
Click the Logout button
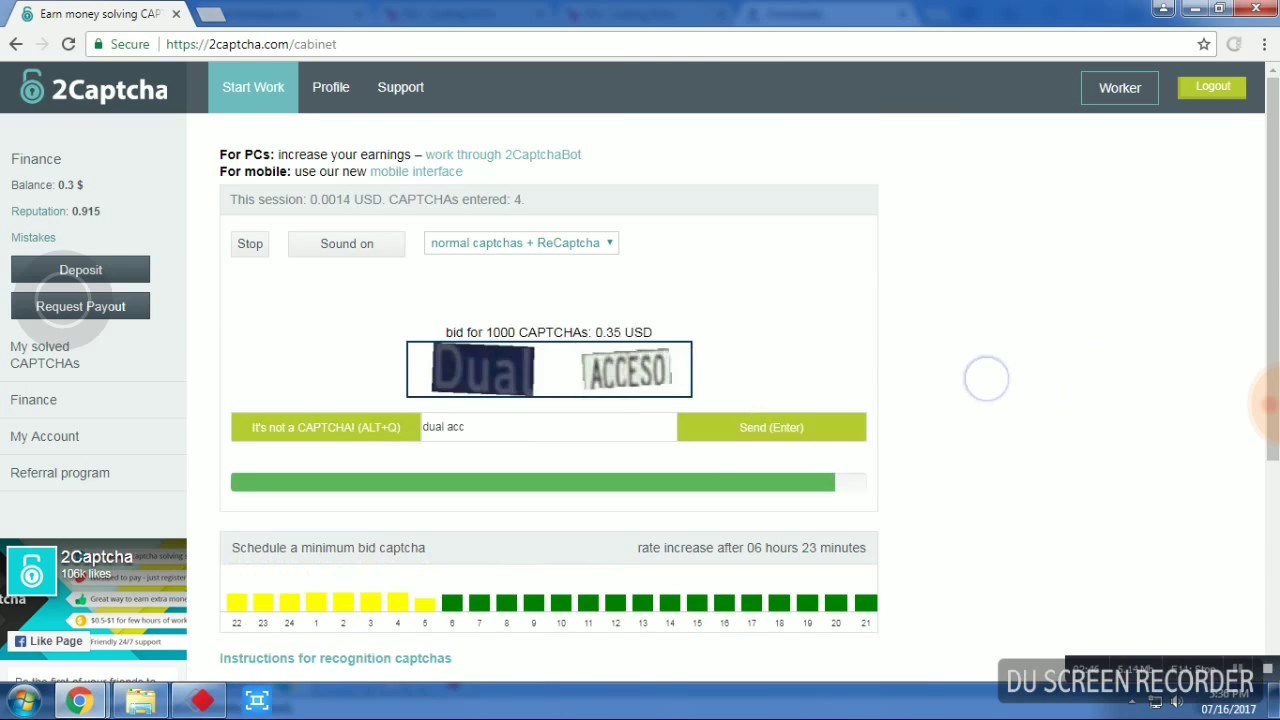click(x=1212, y=87)
